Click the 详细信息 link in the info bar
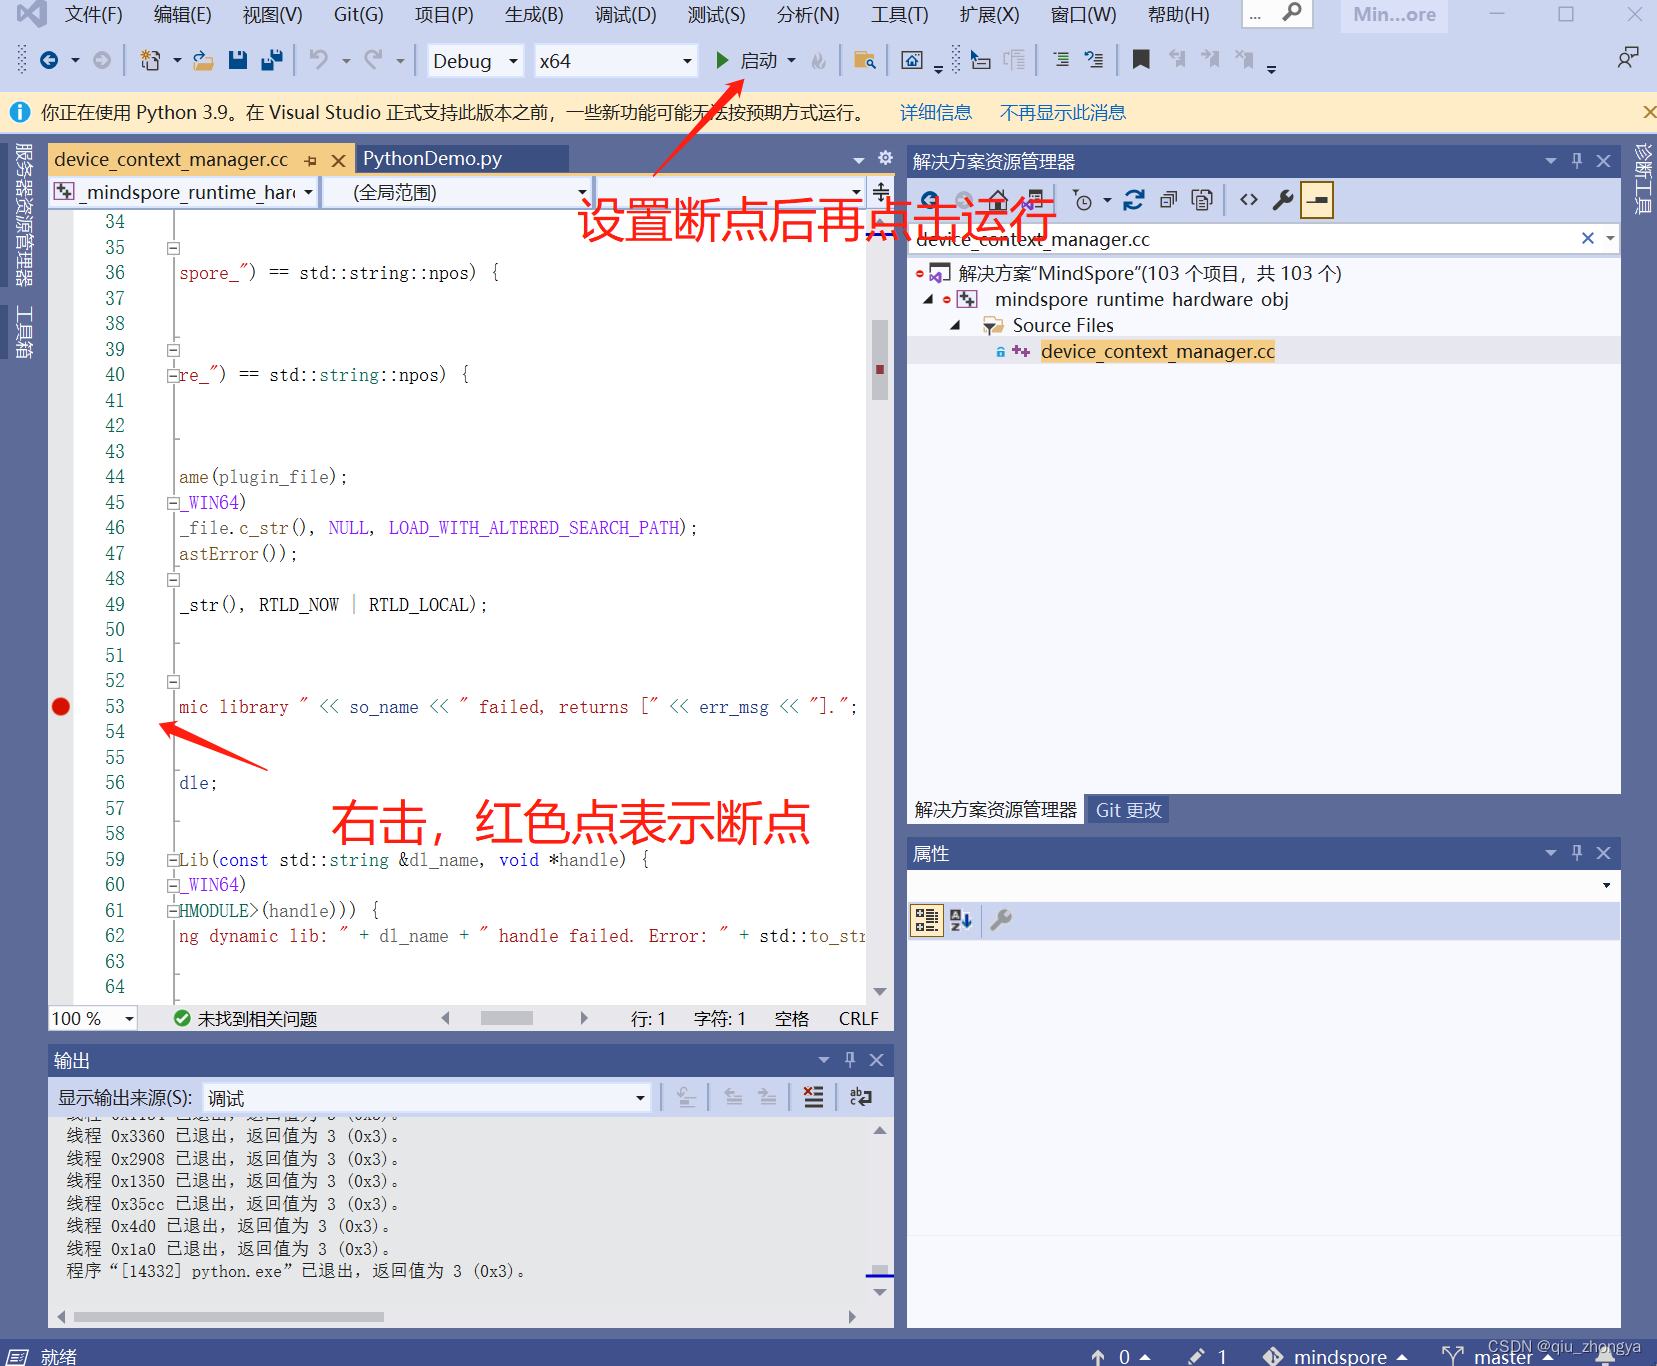 [936, 112]
